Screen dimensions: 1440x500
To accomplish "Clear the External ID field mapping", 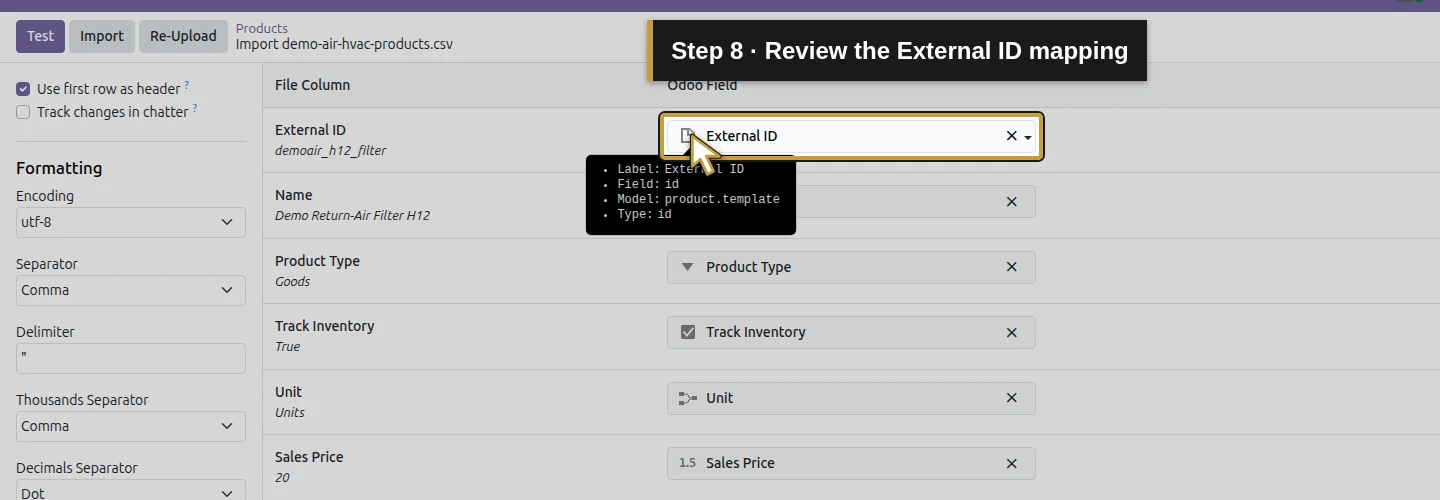I will (x=1011, y=136).
